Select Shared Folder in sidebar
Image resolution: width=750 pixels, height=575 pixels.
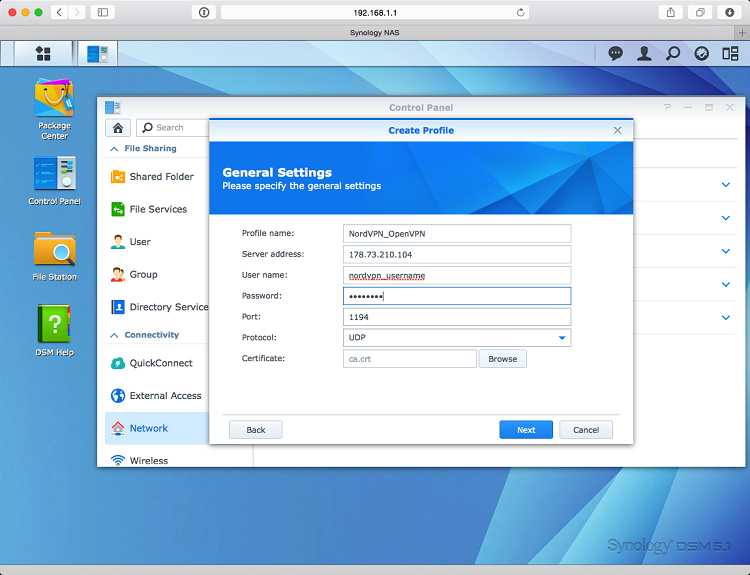pyautogui.click(x=160, y=177)
